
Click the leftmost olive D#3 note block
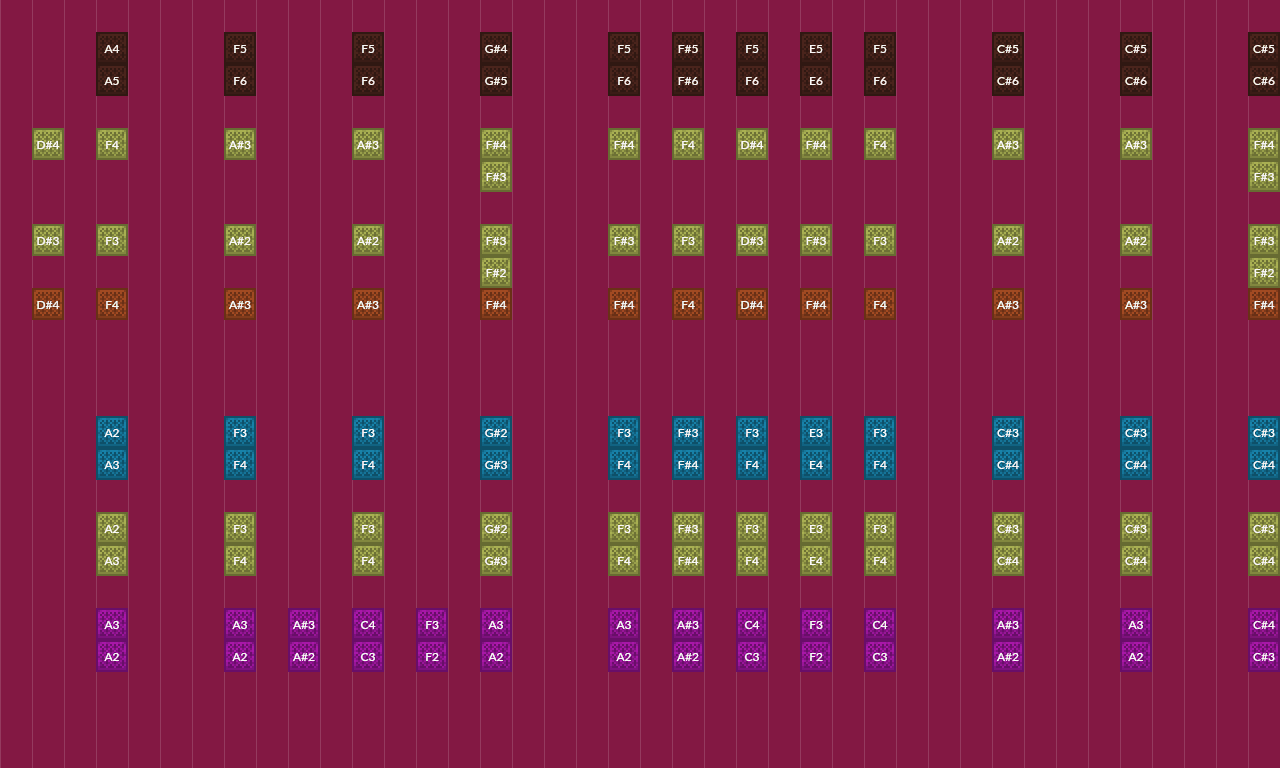tap(48, 241)
